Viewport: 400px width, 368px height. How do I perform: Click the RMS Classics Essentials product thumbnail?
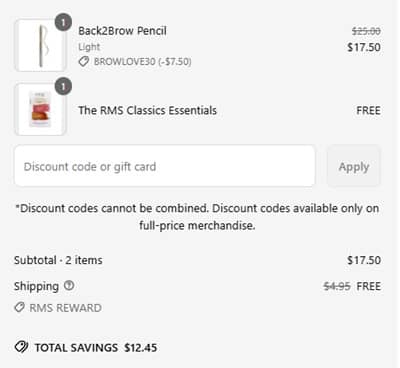point(40,109)
